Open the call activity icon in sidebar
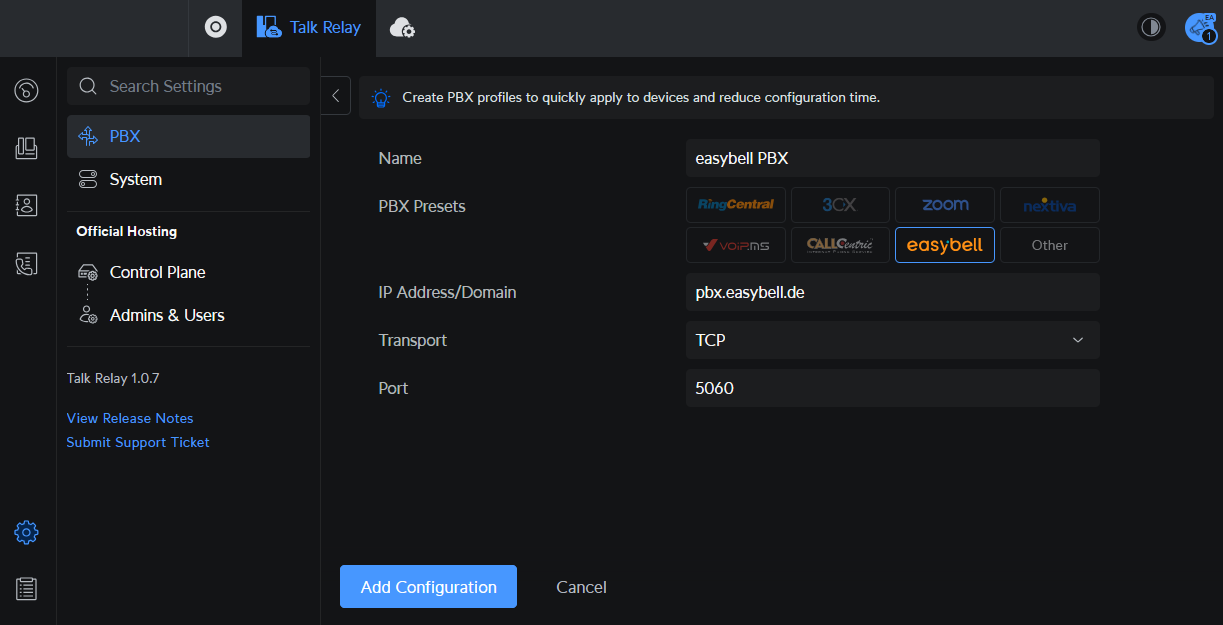 coord(27,91)
